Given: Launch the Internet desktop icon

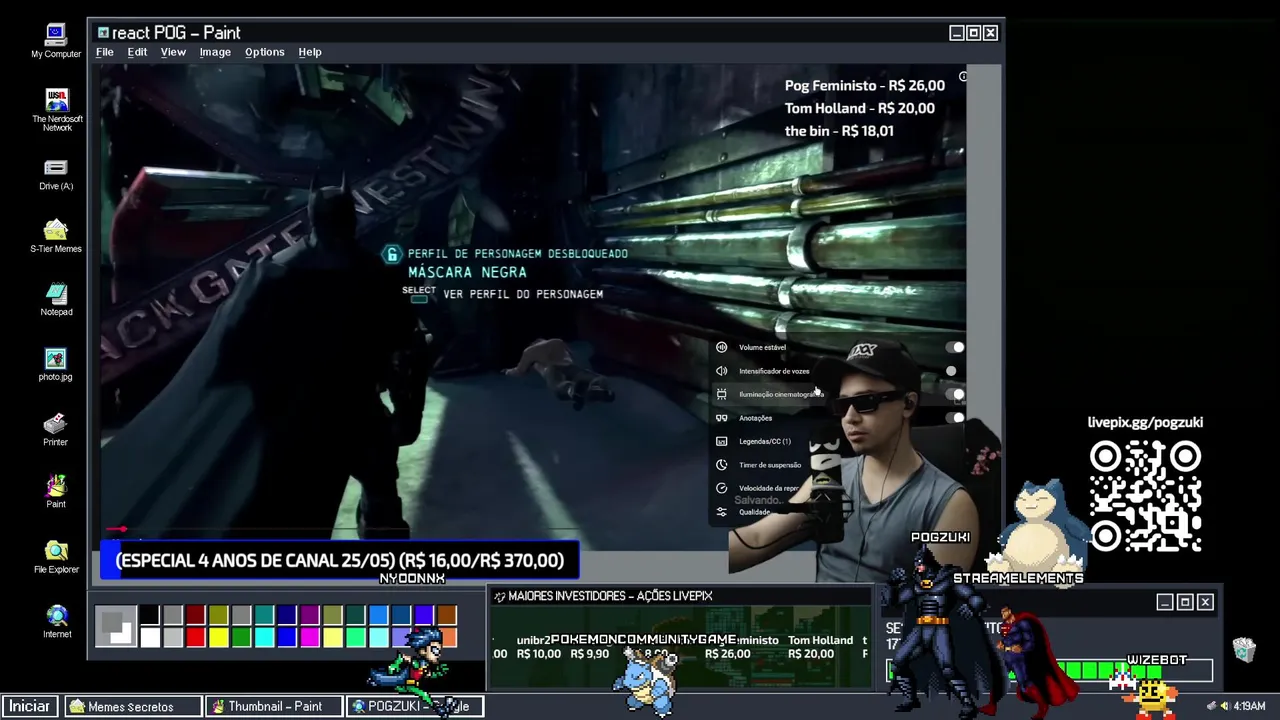Looking at the screenshot, I should tap(57, 621).
